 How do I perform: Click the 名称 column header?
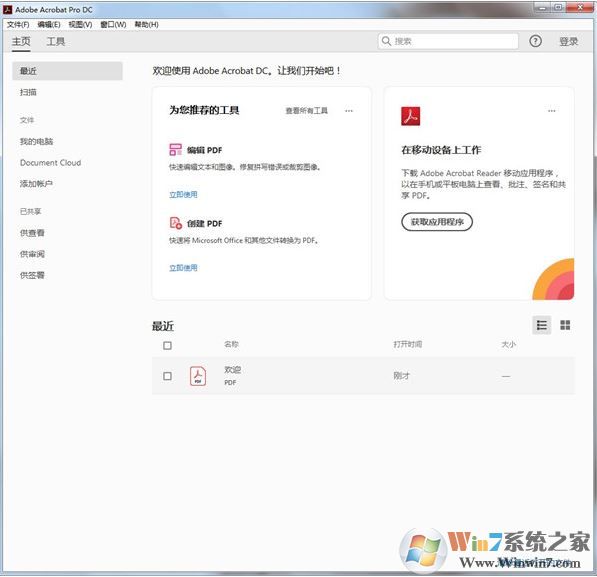231,344
